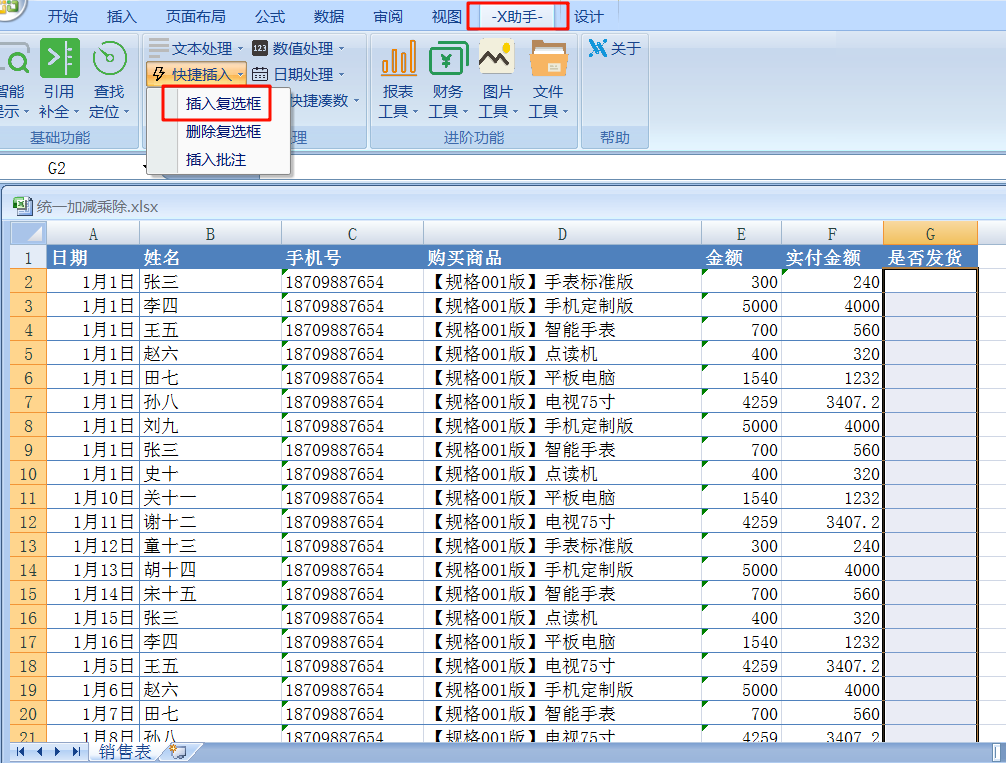Go to next sheet navigation arrow
Screen dimensions: 1006x763
point(57,751)
